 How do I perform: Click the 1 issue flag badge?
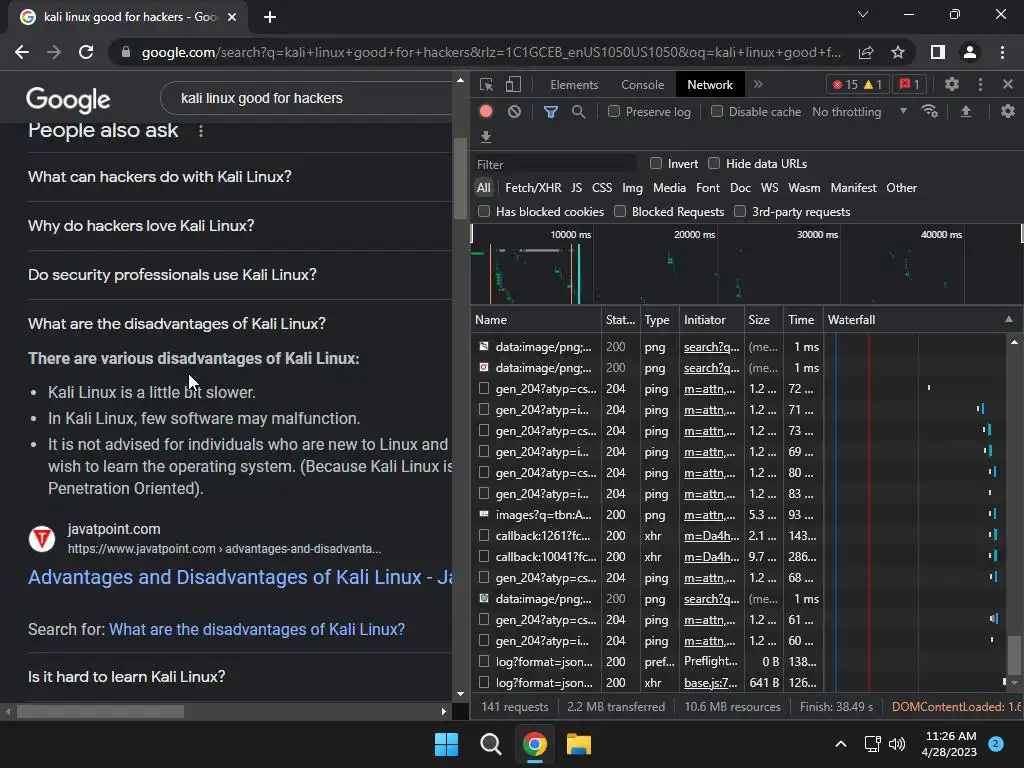(909, 84)
